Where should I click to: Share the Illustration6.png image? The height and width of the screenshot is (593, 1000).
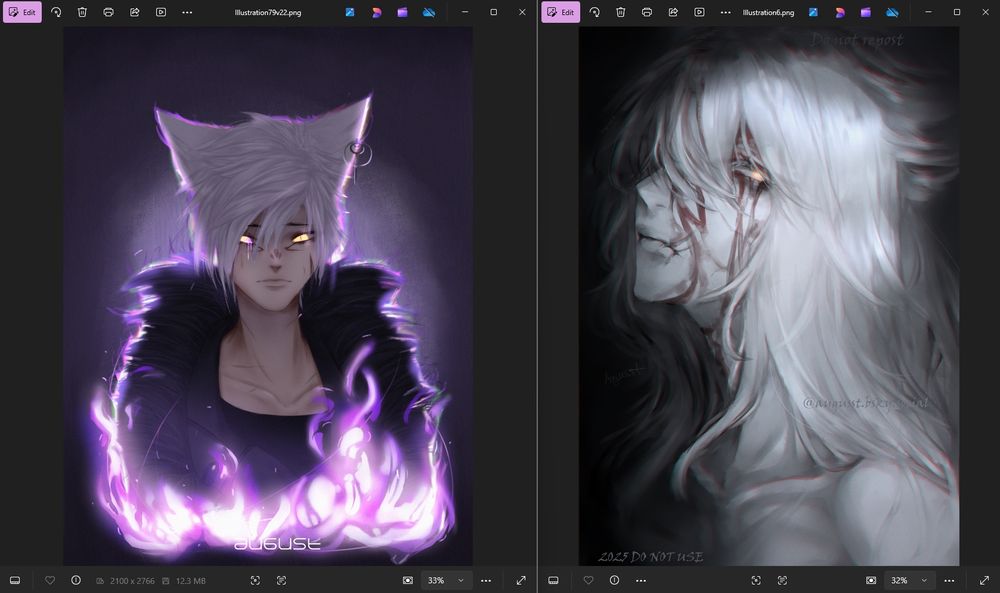pos(673,12)
